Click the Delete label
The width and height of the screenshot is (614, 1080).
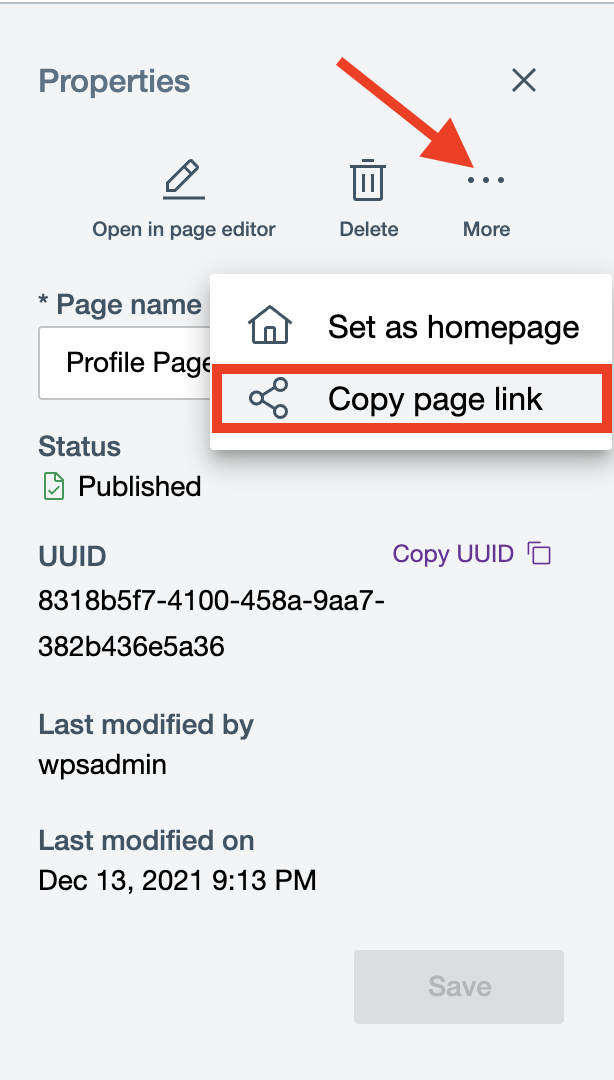click(x=368, y=228)
